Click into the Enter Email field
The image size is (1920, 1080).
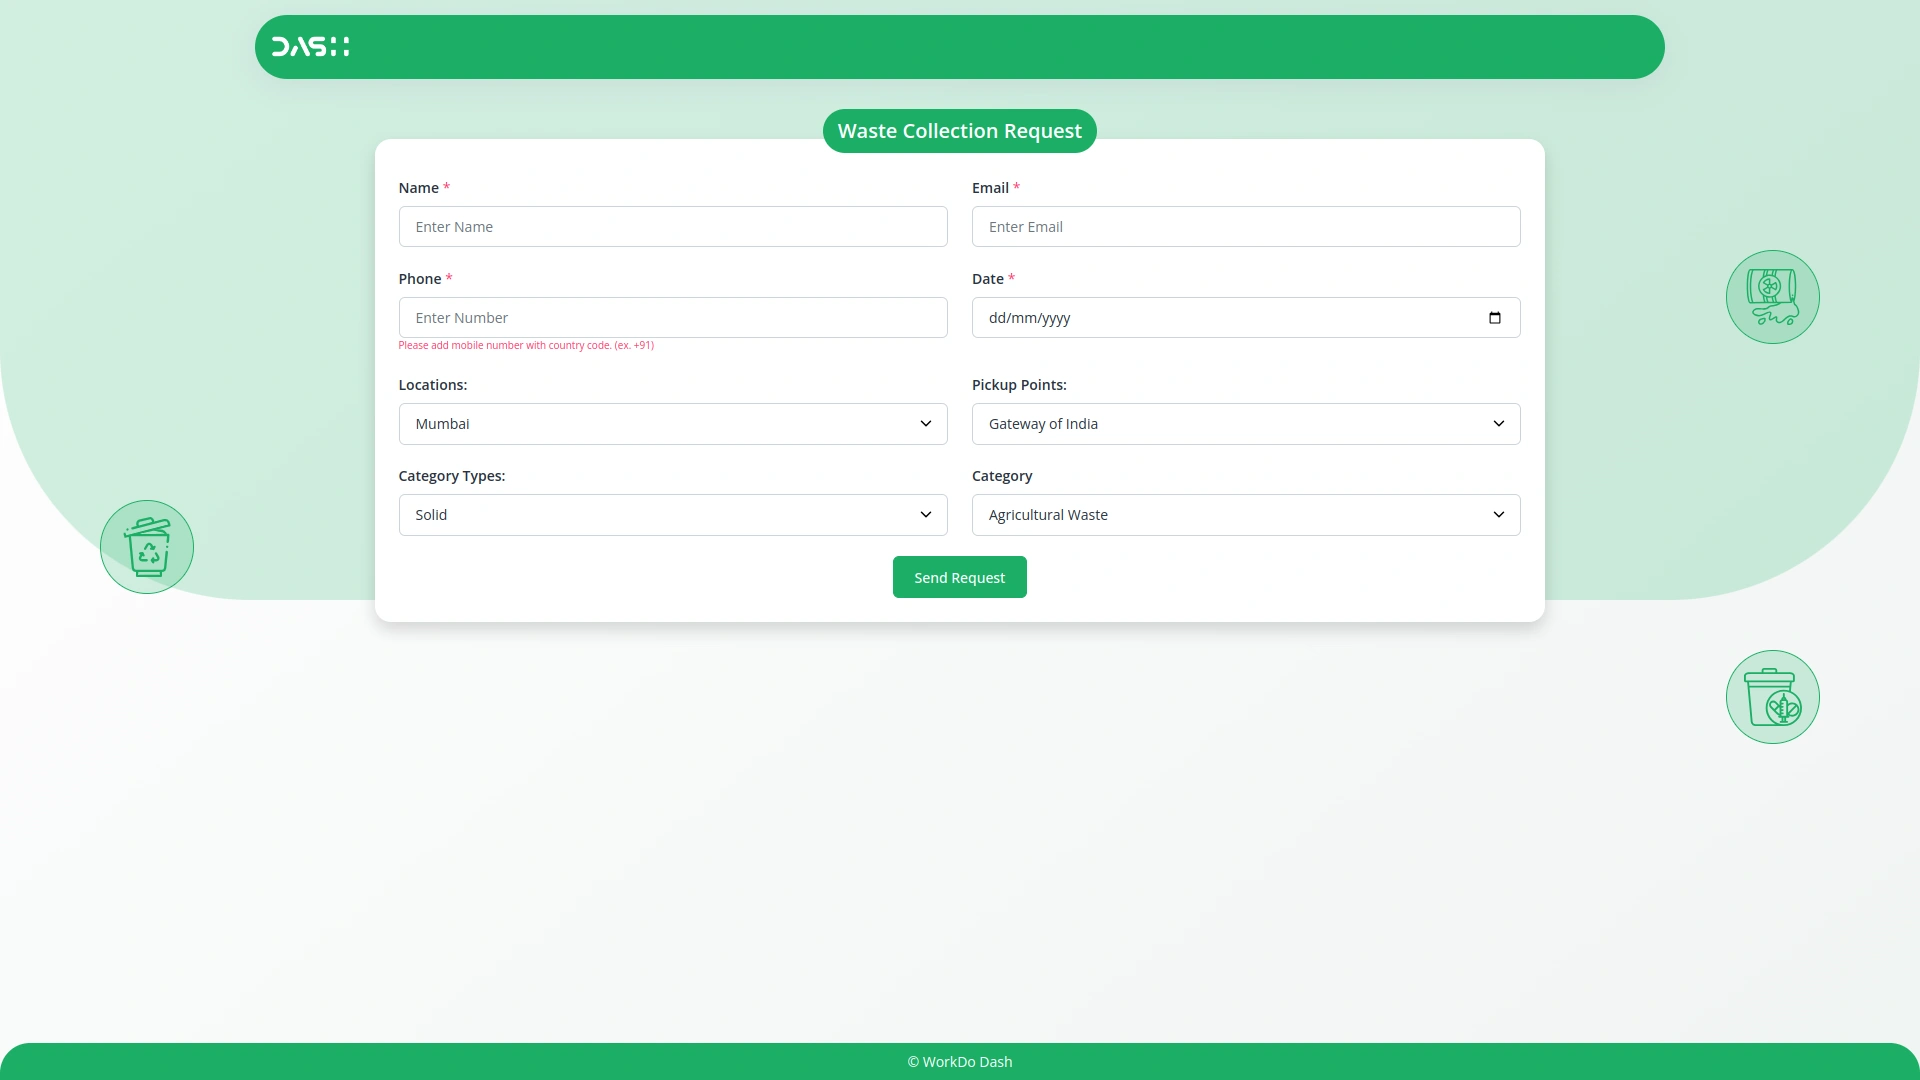(1245, 227)
